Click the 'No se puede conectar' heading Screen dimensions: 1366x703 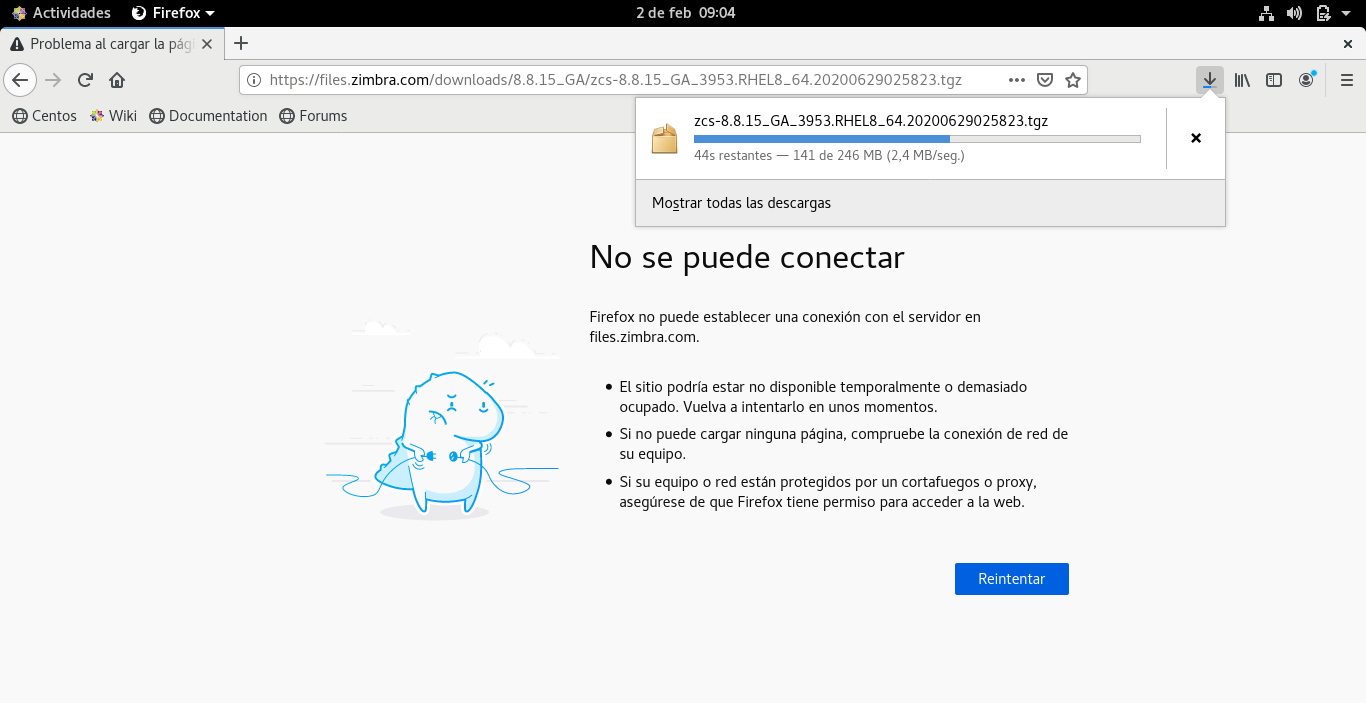(x=747, y=257)
